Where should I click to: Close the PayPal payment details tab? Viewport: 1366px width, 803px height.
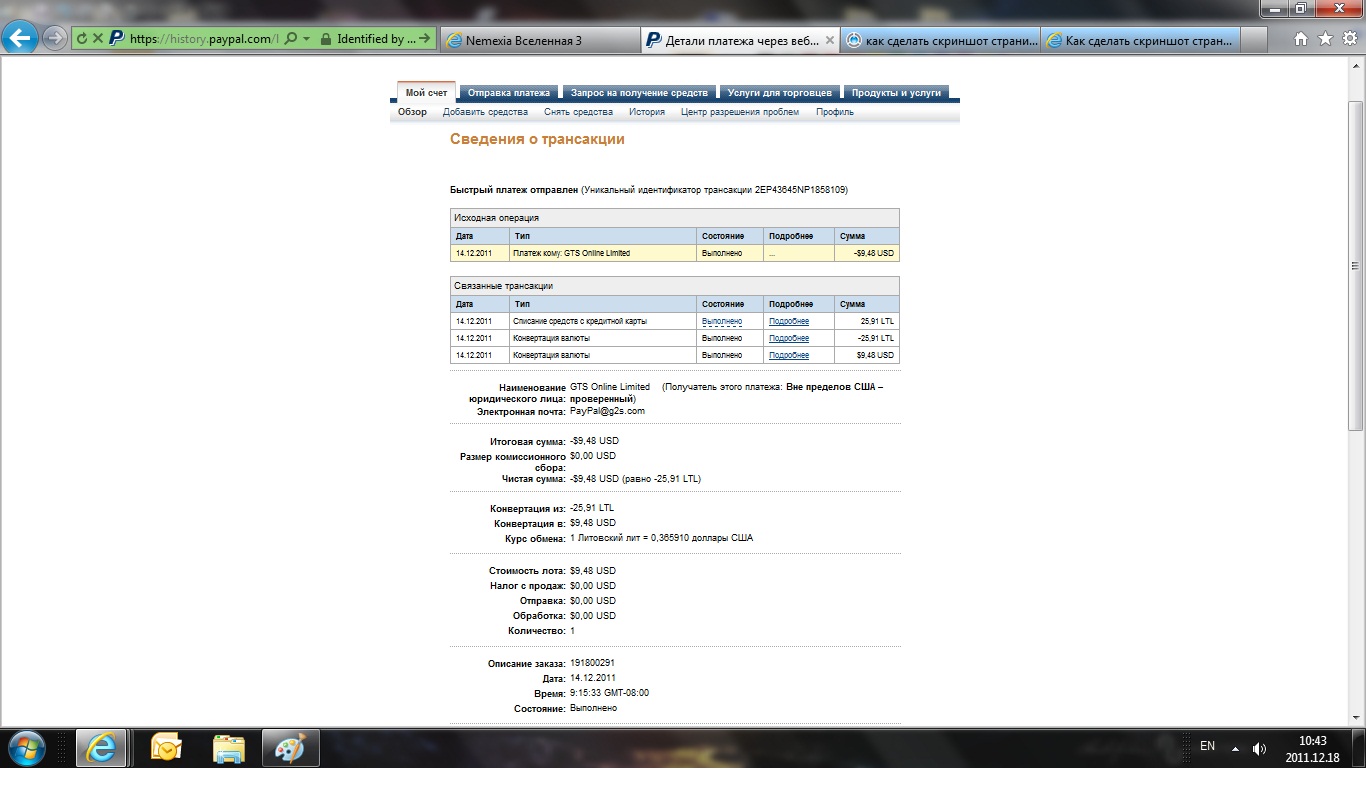[x=828, y=40]
